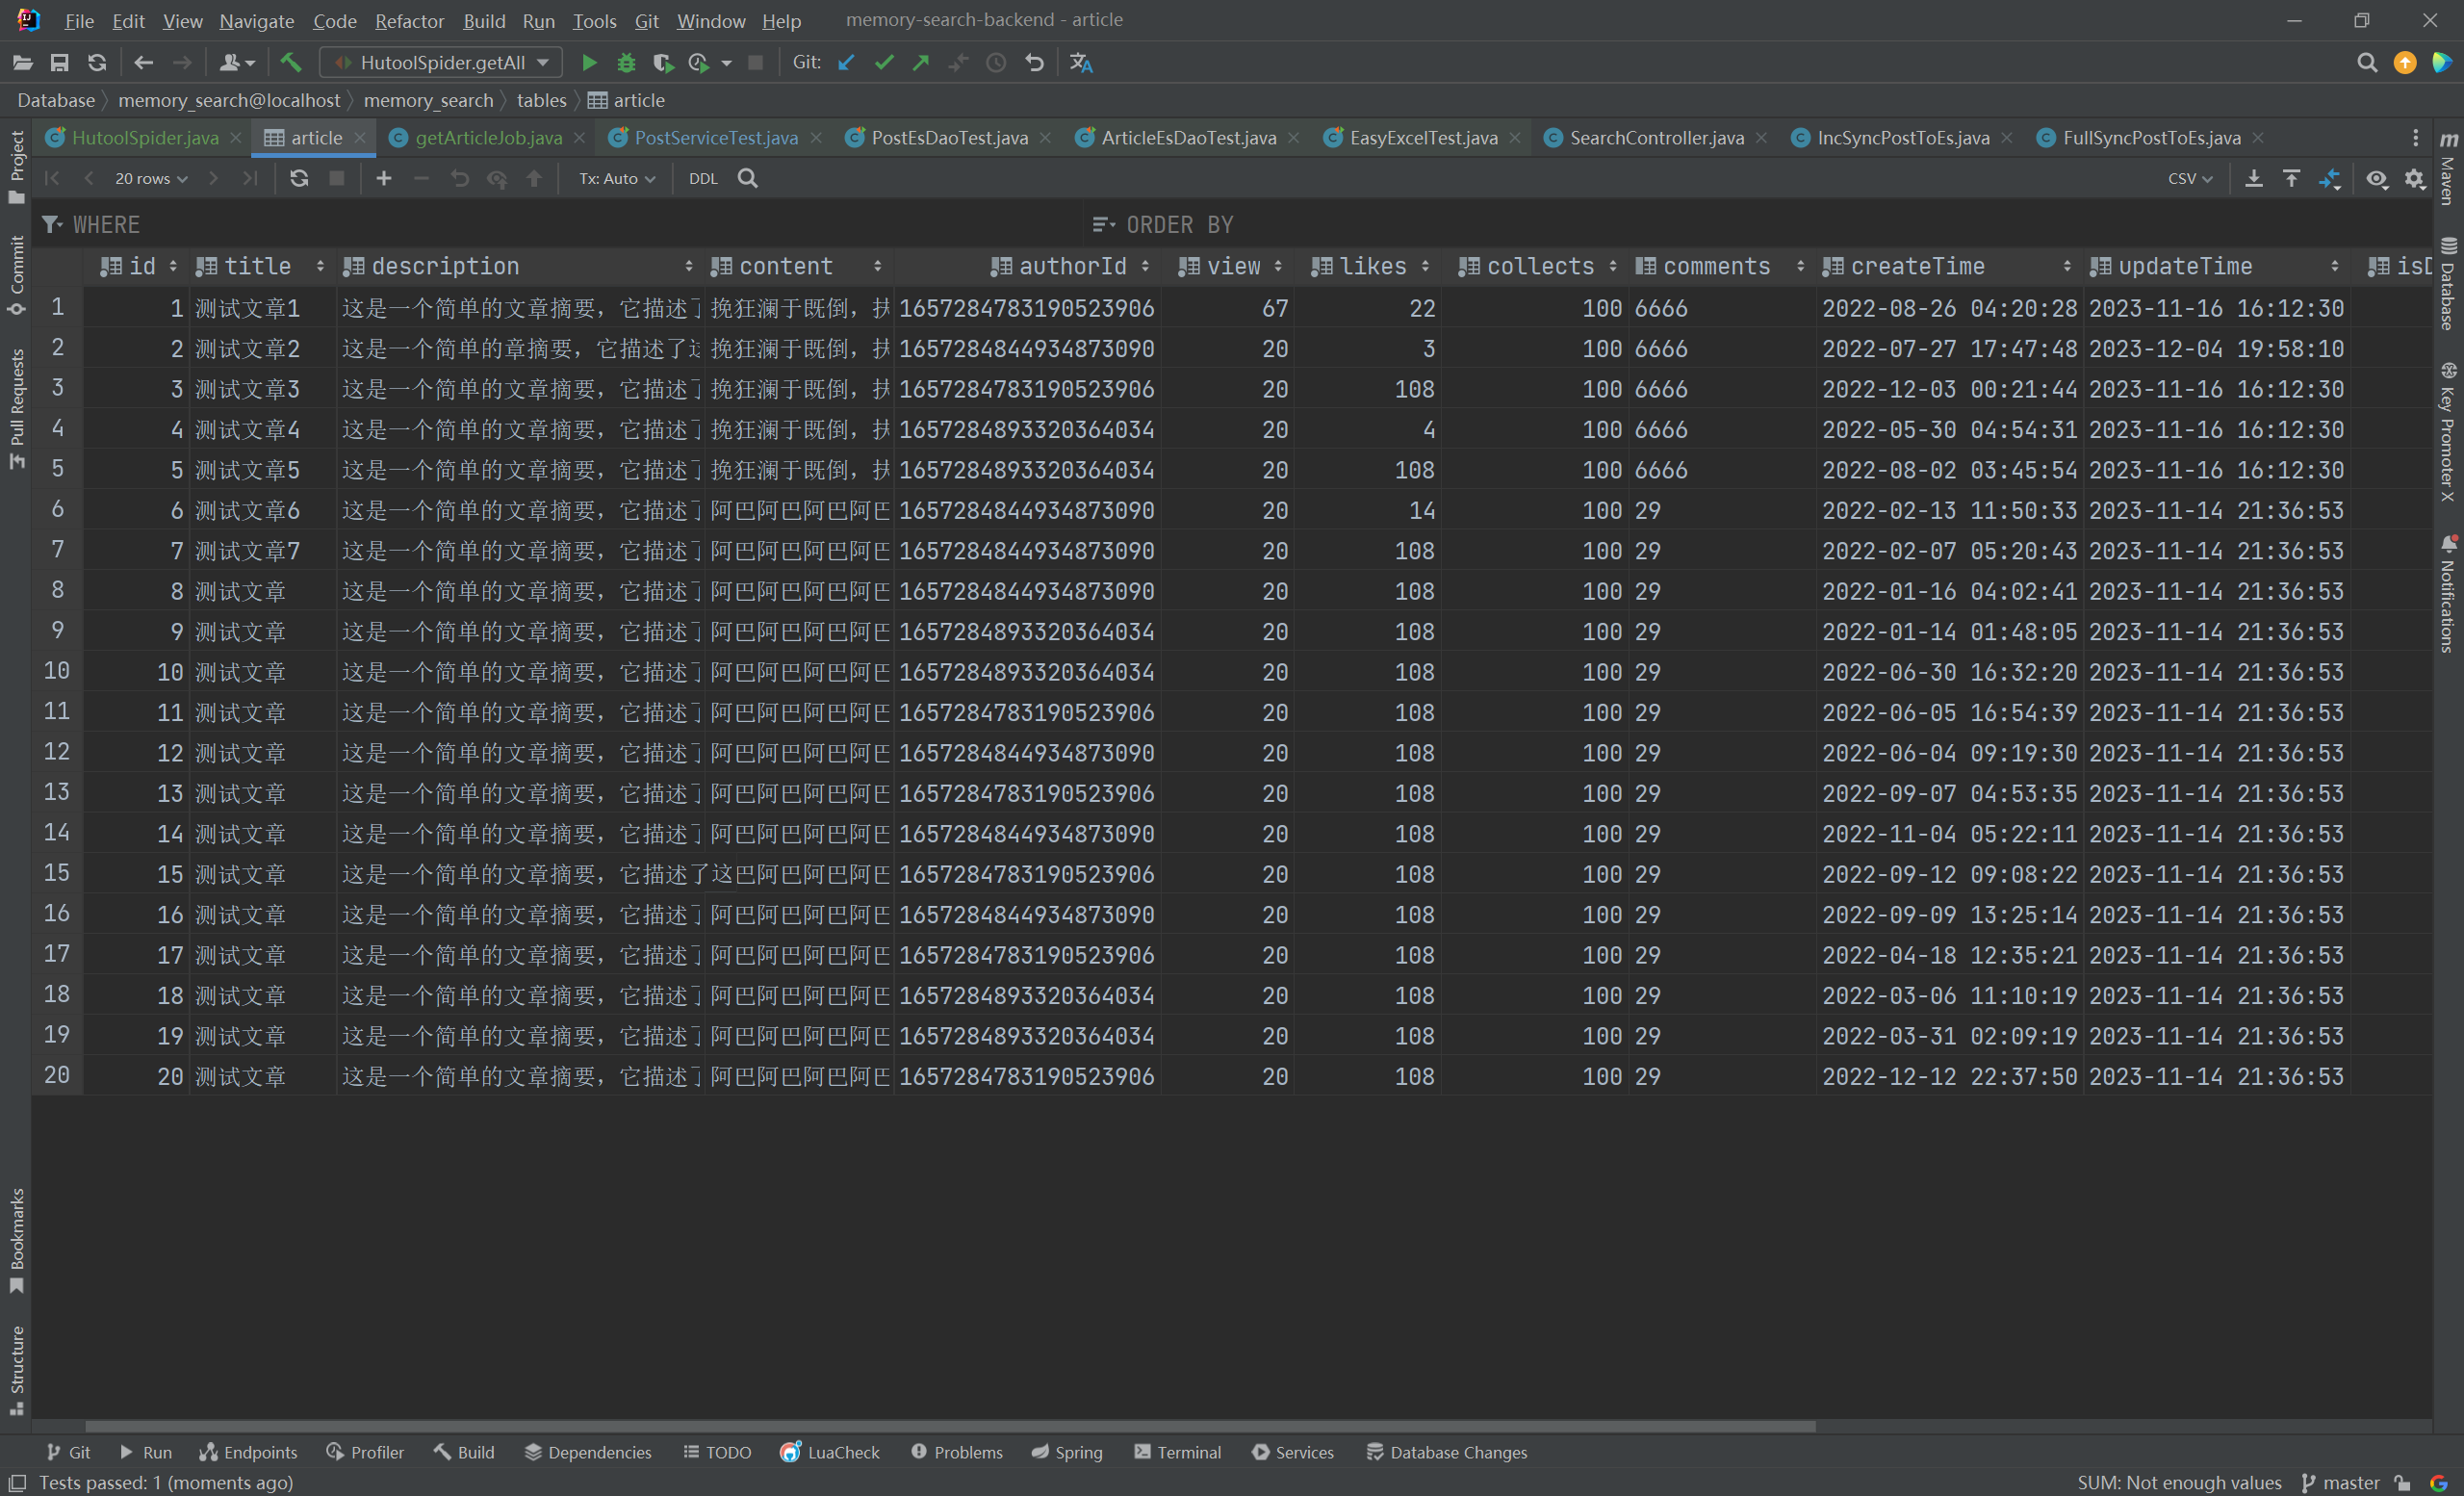2464x1496 pixels.
Task: Open the master branch popup
Action: (2340, 1482)
